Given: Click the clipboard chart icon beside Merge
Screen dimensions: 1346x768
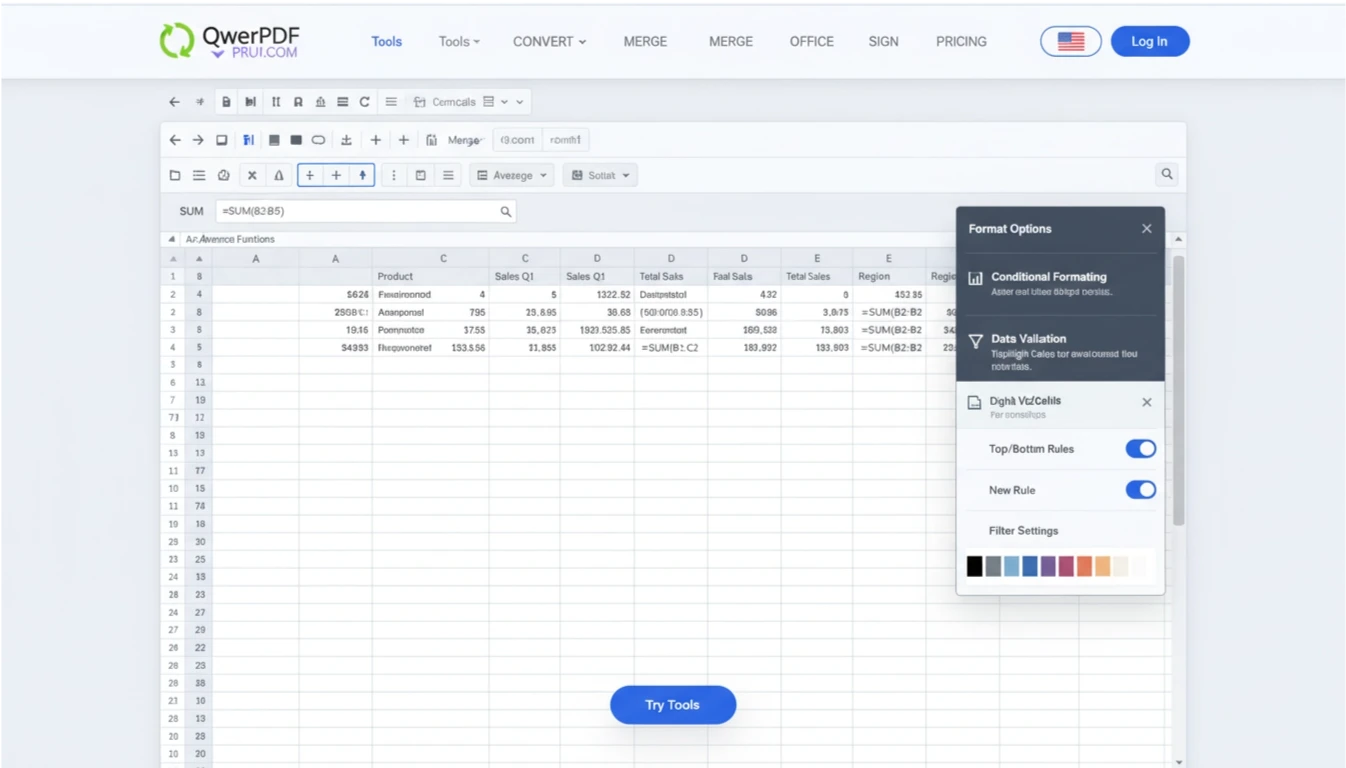Looking at the screenshot, I should pos(431,140).
